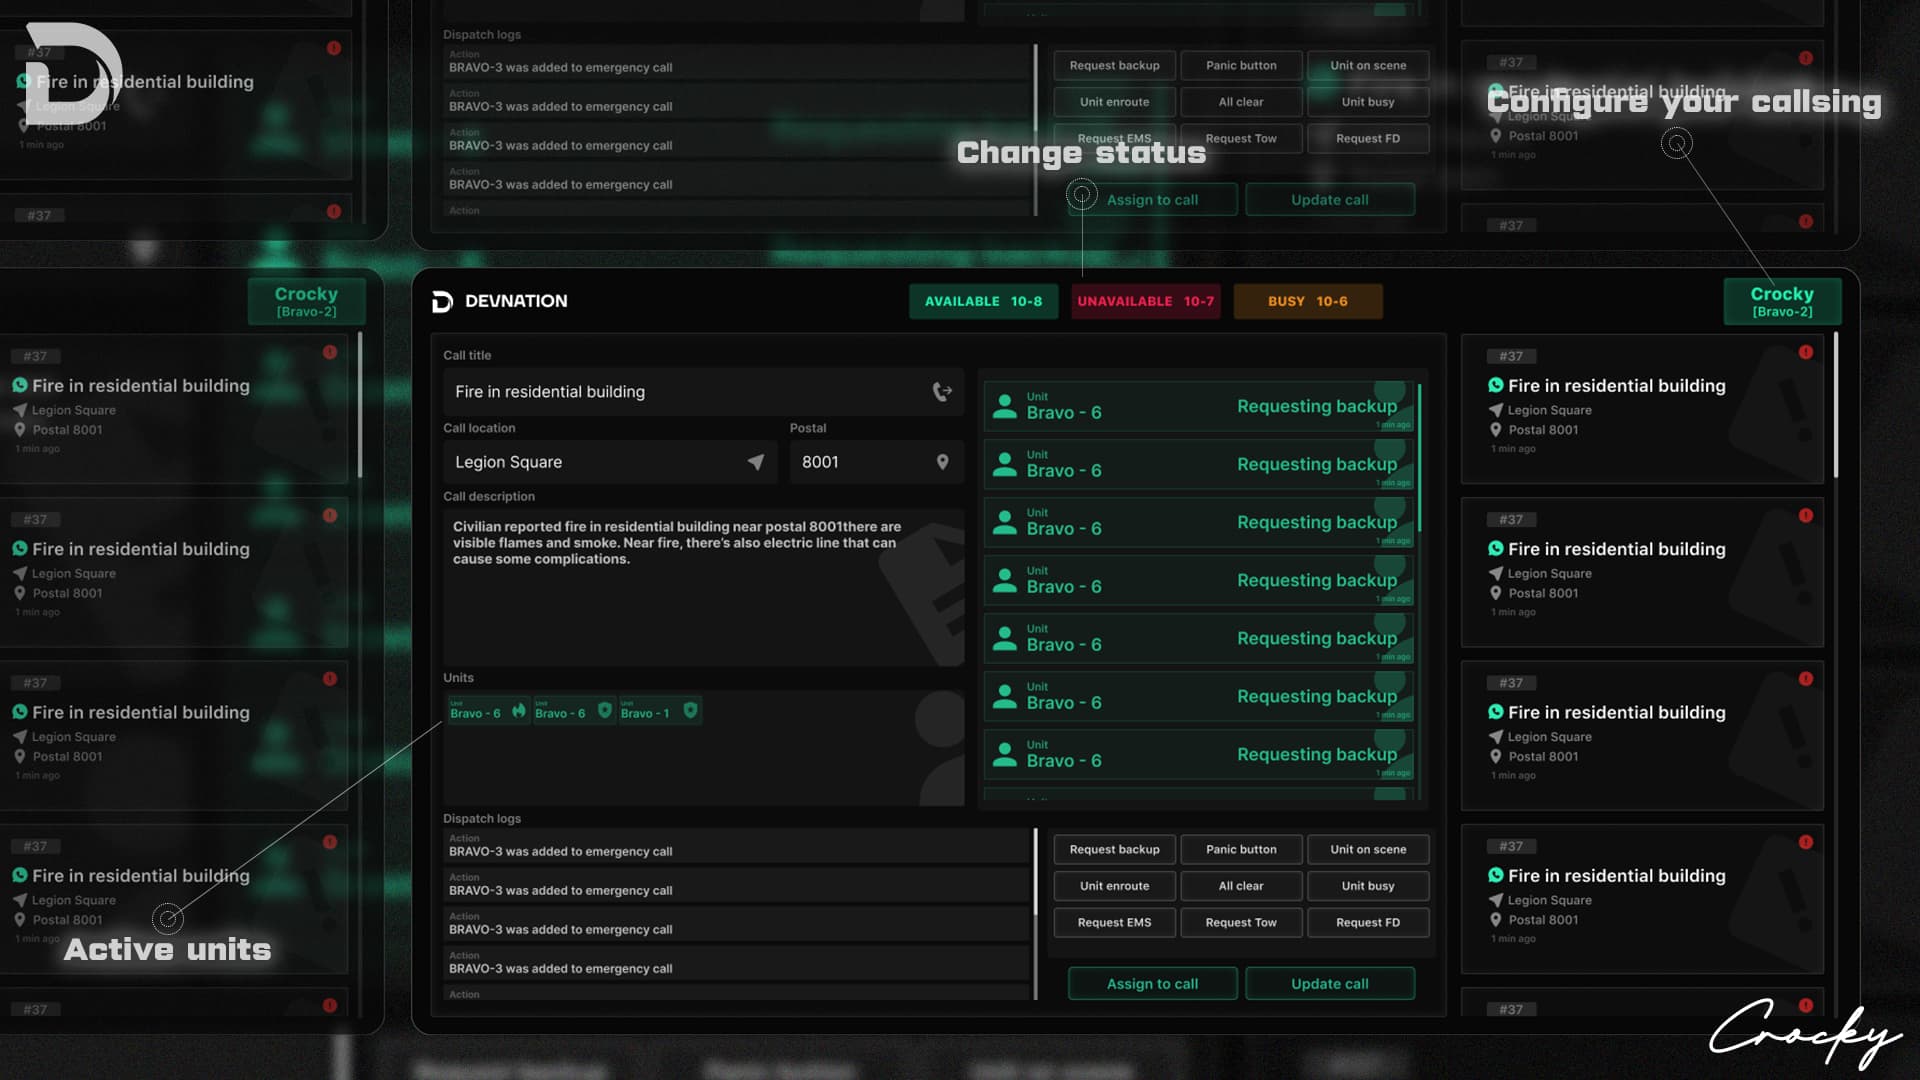The image size is (1920, 1080).
Task: Click the phone call icon in Call title
Action: pos(942,392)
